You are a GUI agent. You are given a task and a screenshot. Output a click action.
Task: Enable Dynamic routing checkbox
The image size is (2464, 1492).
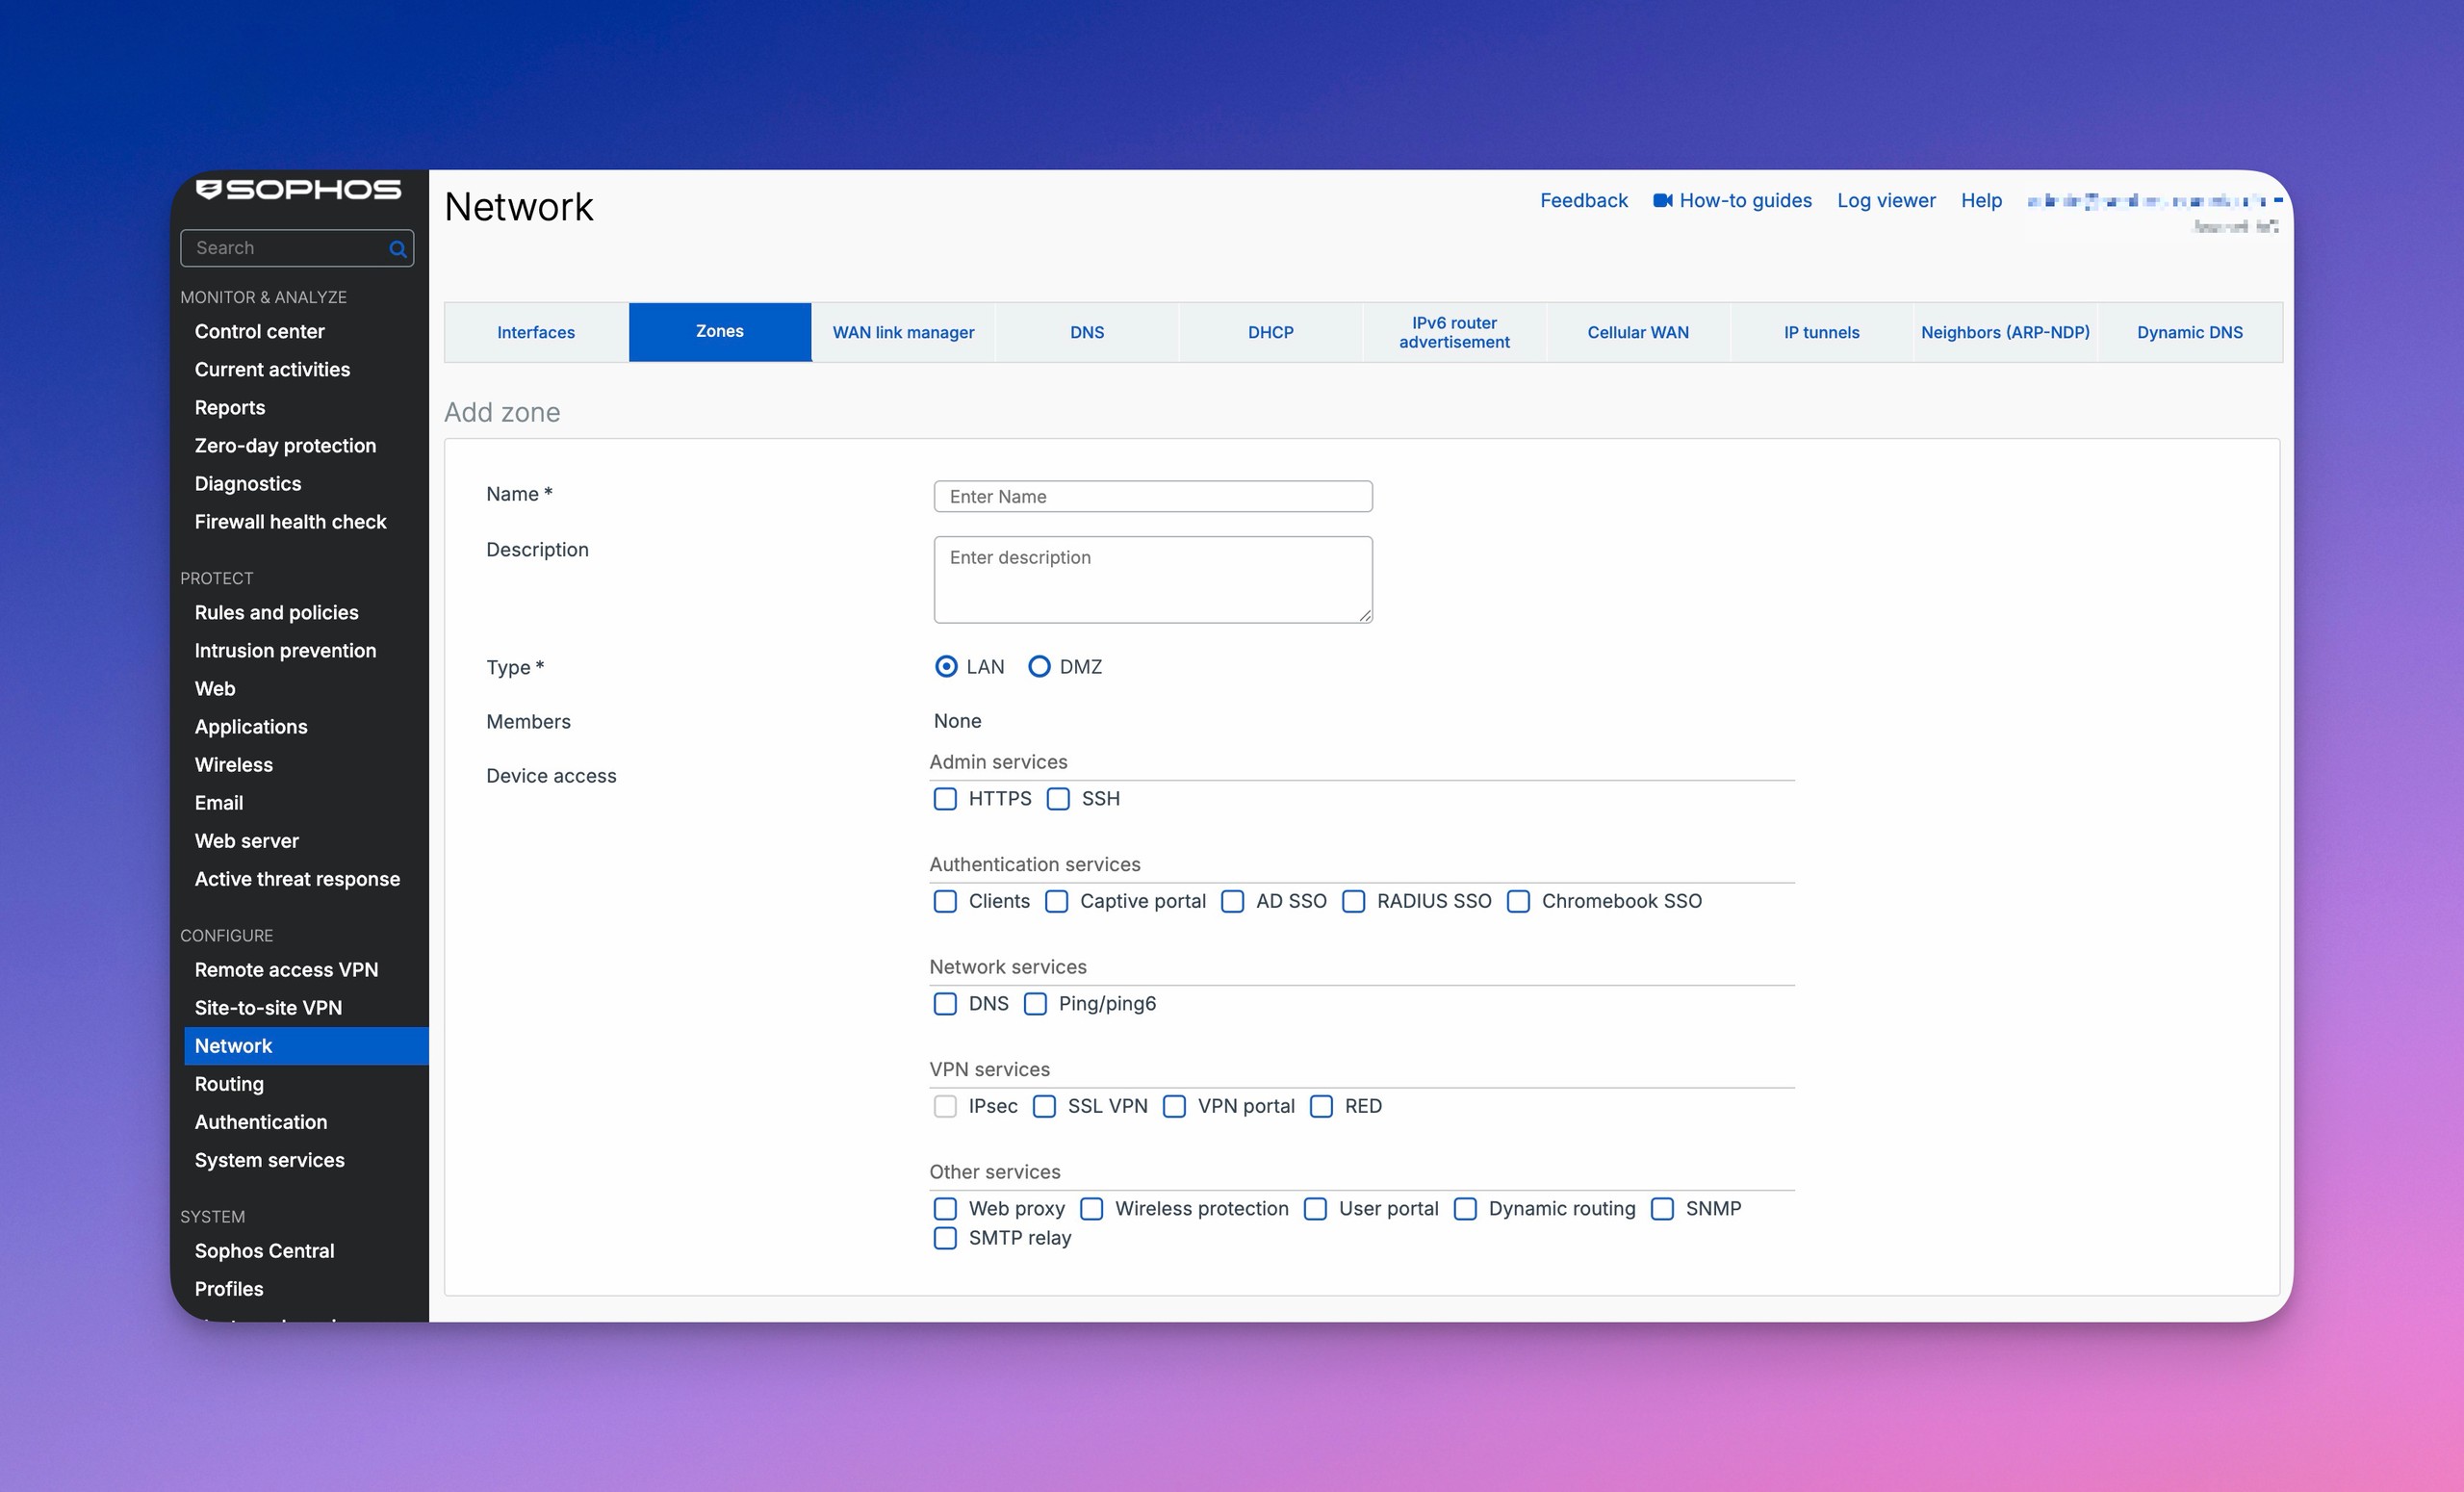pyautogui.click(x=1465, y=1209)
